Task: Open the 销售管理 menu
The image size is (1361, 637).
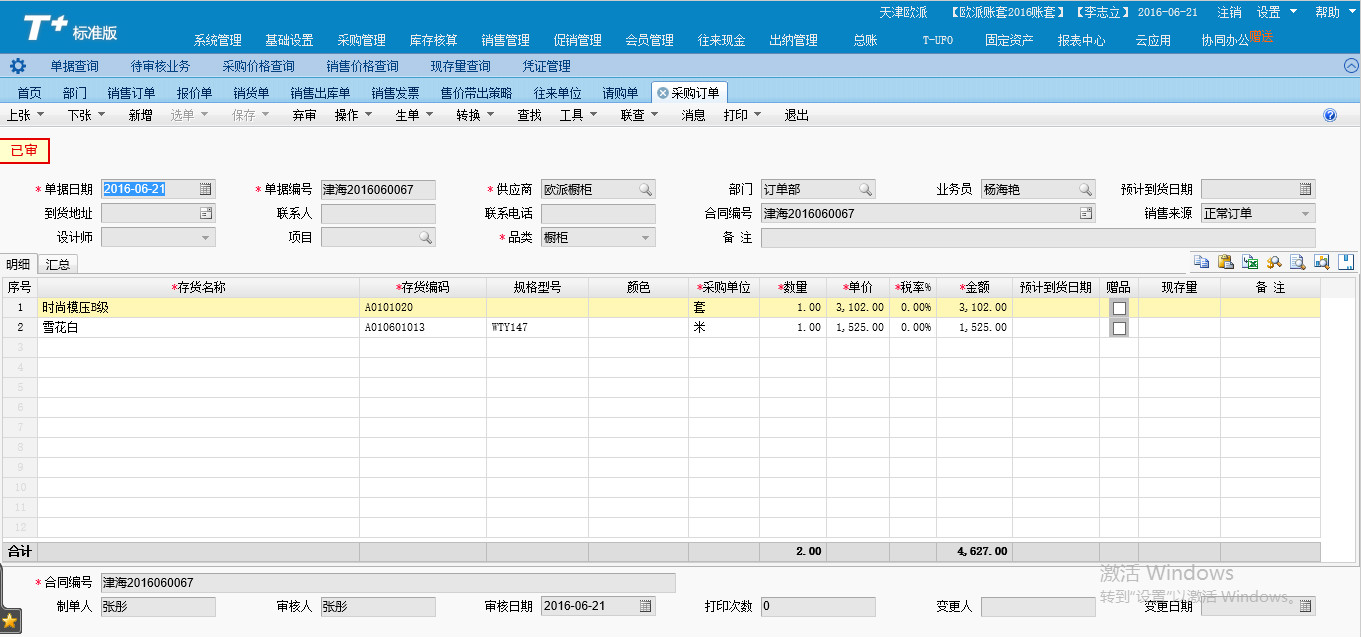Action: (x=505, y=40)
